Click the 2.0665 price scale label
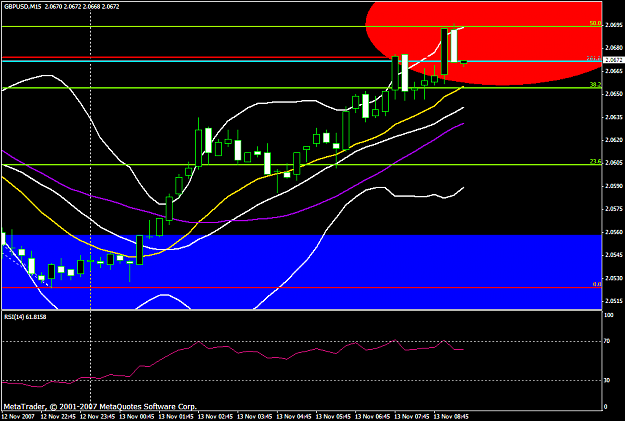This screenshot has width=625, height=421. coord(613,71)
